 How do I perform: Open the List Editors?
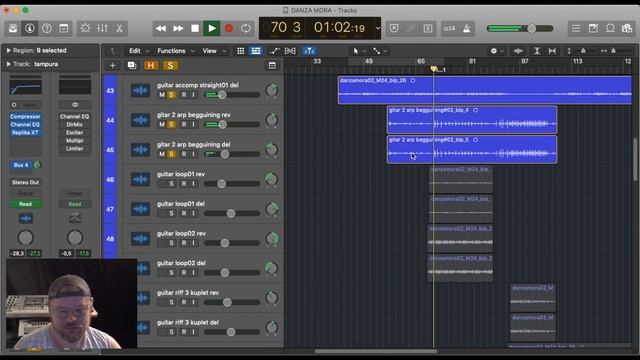[x=576, y=28]
